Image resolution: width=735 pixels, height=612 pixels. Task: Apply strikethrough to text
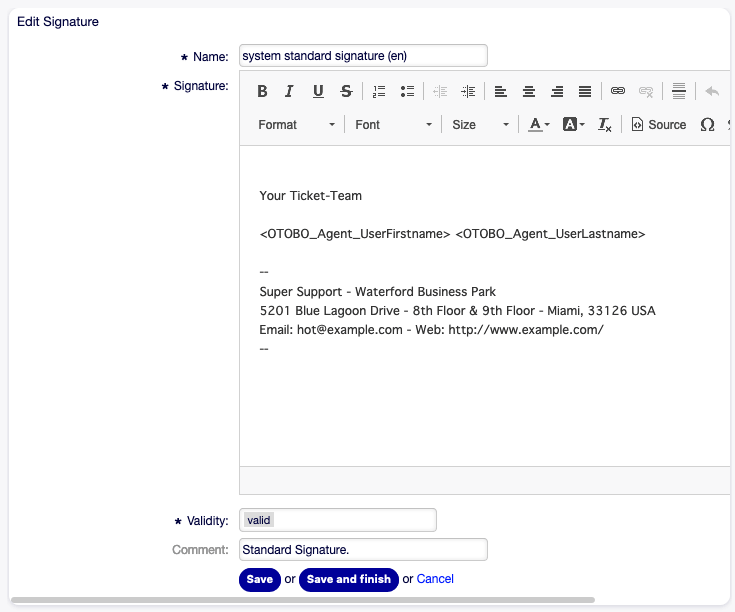pyautogui.click(x=346, y=91)
